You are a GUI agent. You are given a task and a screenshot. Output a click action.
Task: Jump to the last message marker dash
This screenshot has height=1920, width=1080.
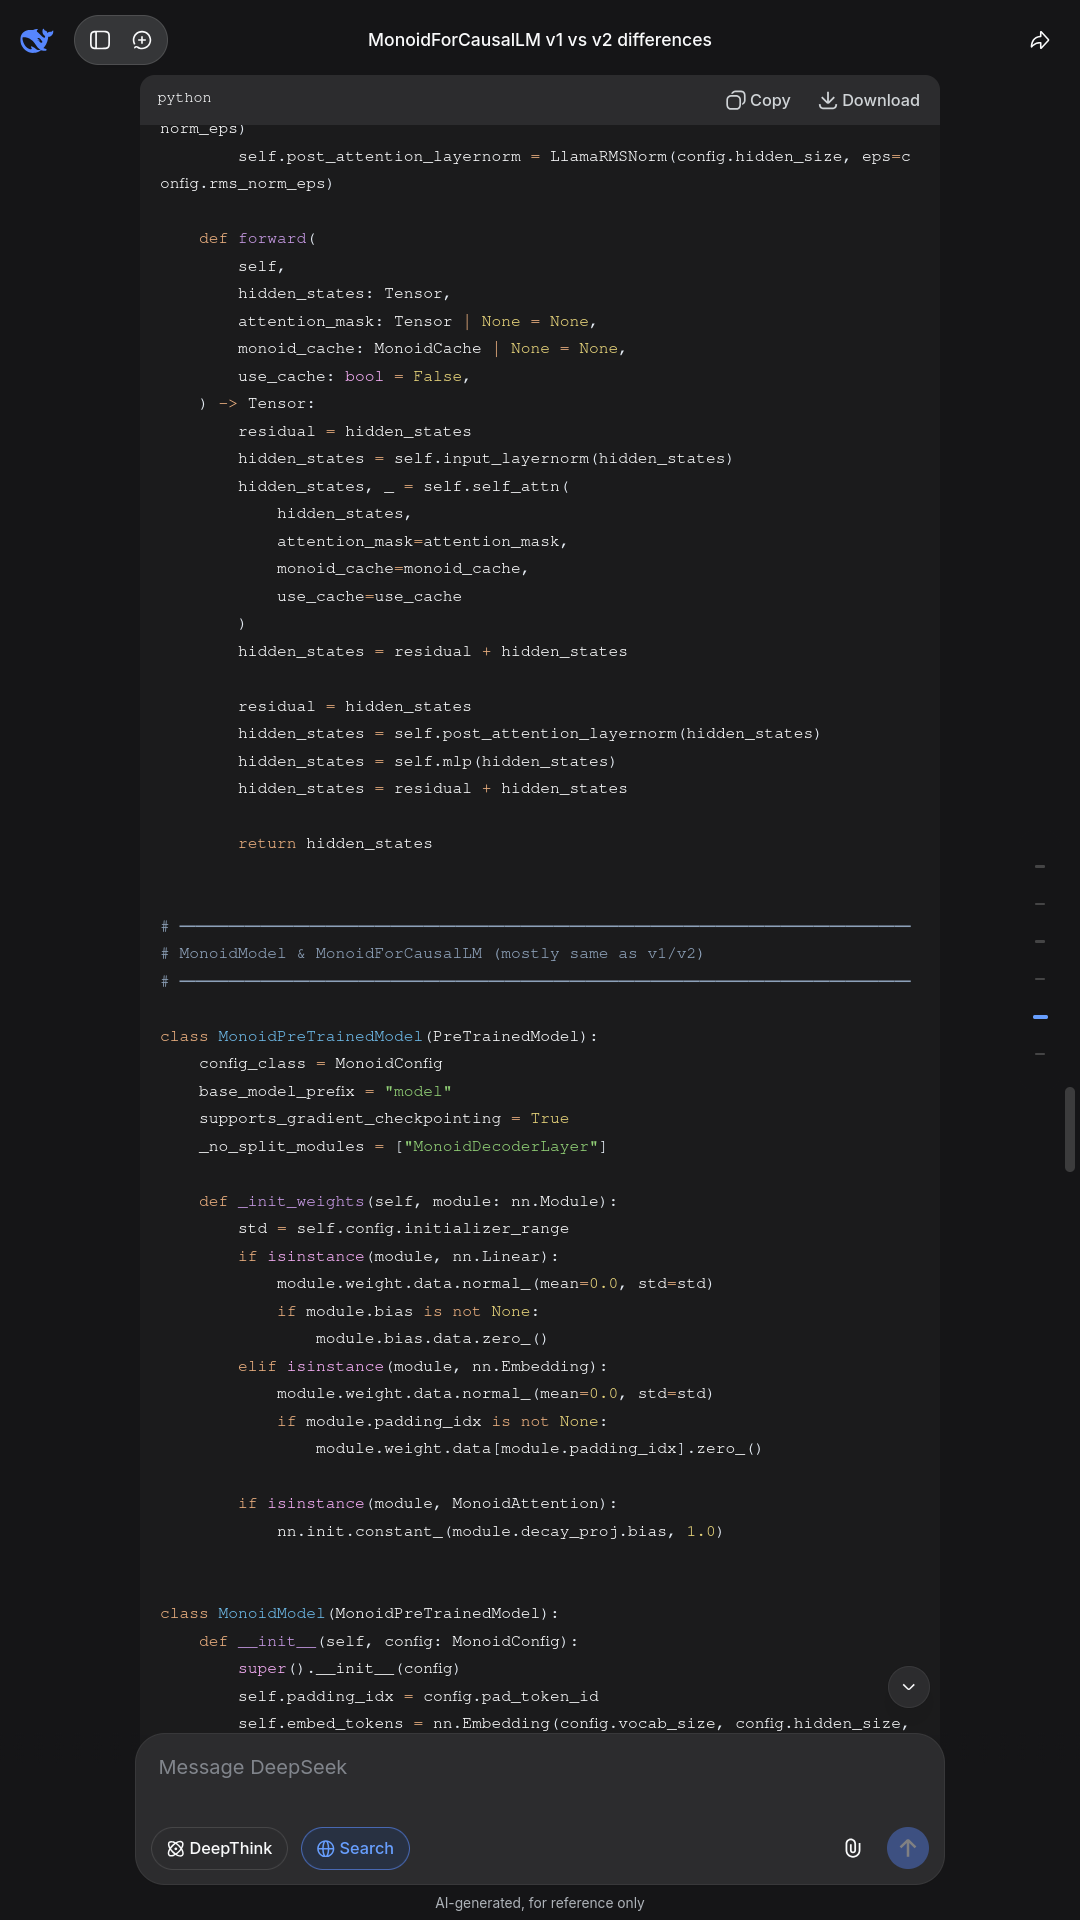[x=1040, y=1054]
